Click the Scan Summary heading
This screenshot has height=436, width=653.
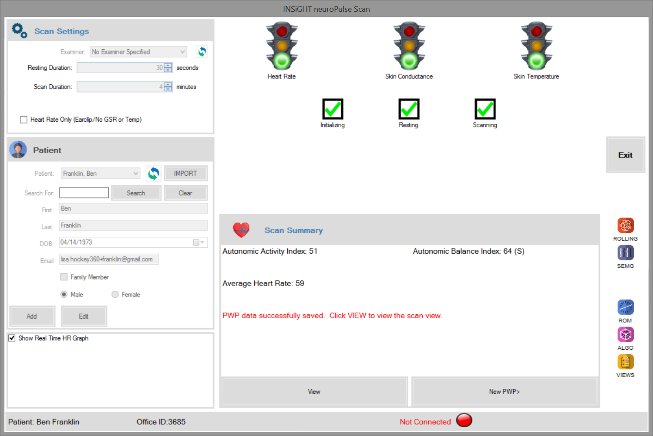[x=294, y=230]
